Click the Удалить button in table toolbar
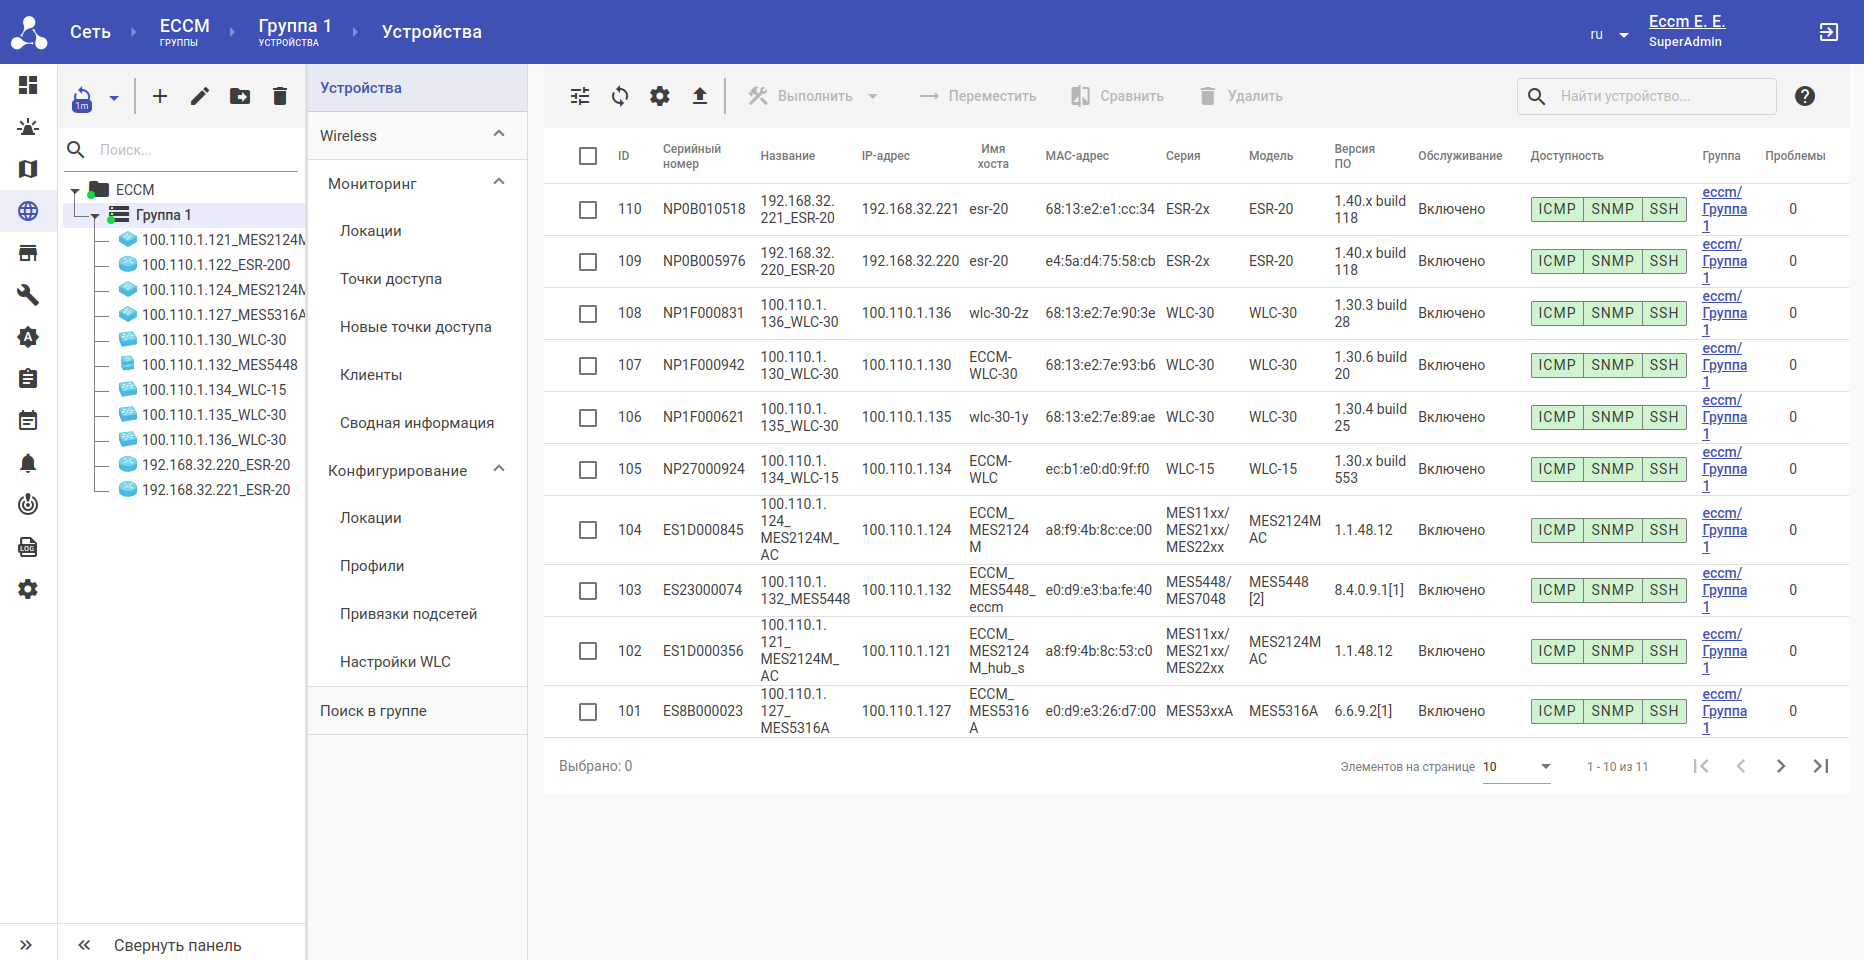This screenshot has width=1864, height=960. point(1241,96)
